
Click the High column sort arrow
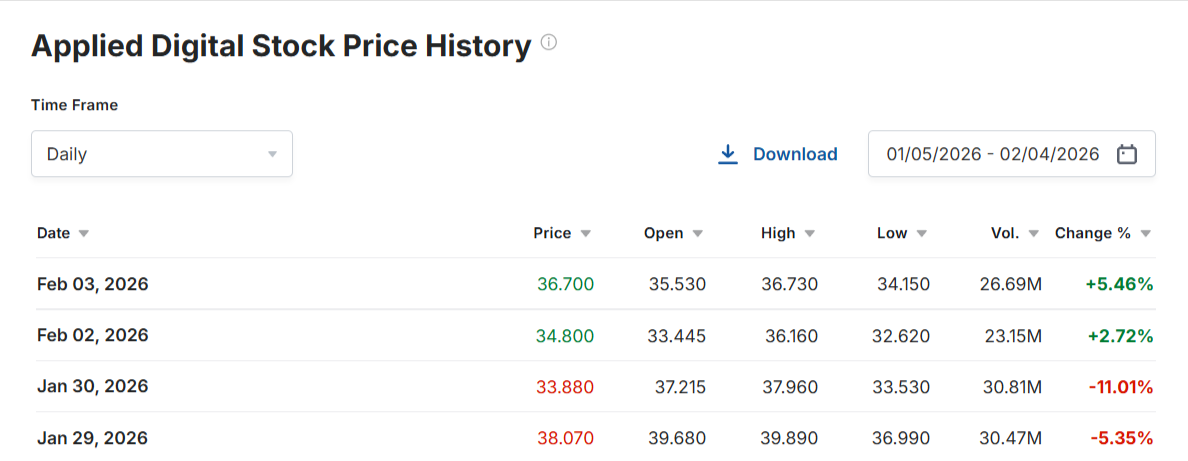pos(810,234)
